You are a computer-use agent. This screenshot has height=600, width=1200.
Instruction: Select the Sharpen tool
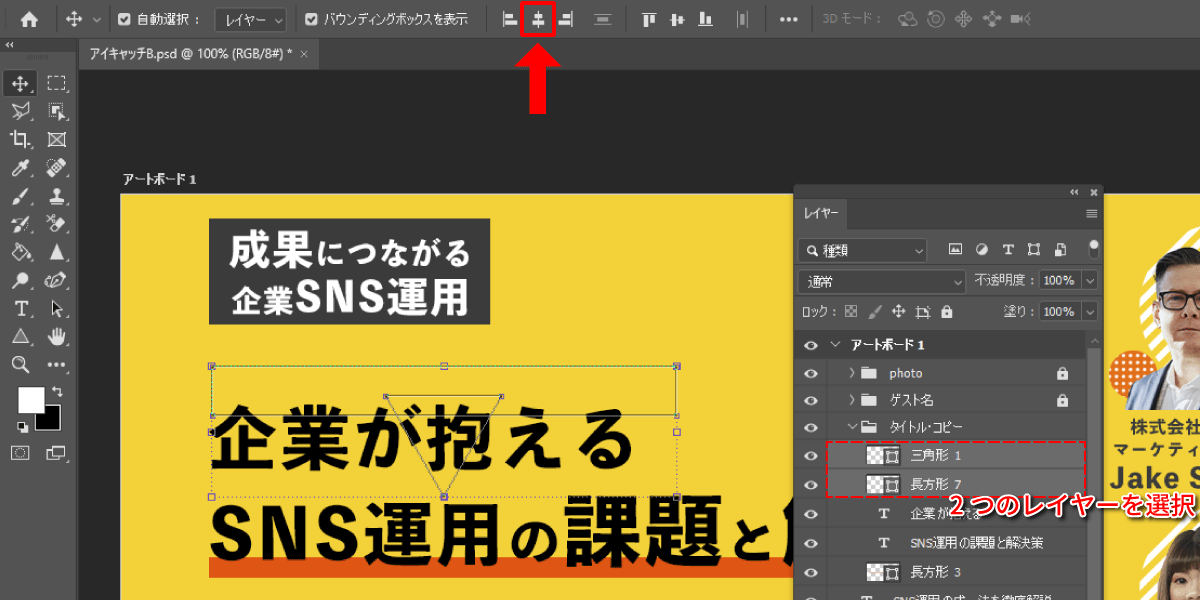pos(57,251)
